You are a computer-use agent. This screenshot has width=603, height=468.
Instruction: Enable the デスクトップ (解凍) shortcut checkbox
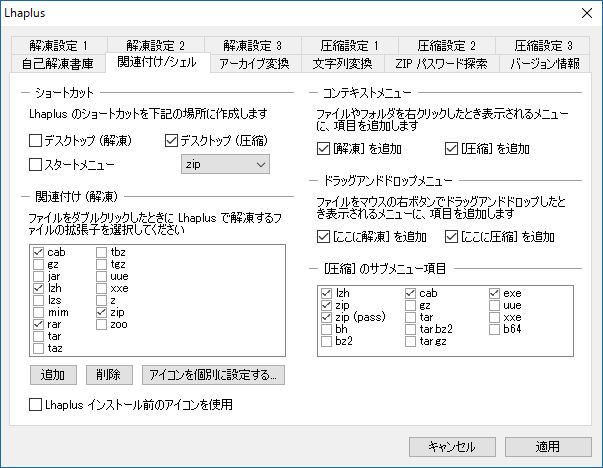point(37,140)
